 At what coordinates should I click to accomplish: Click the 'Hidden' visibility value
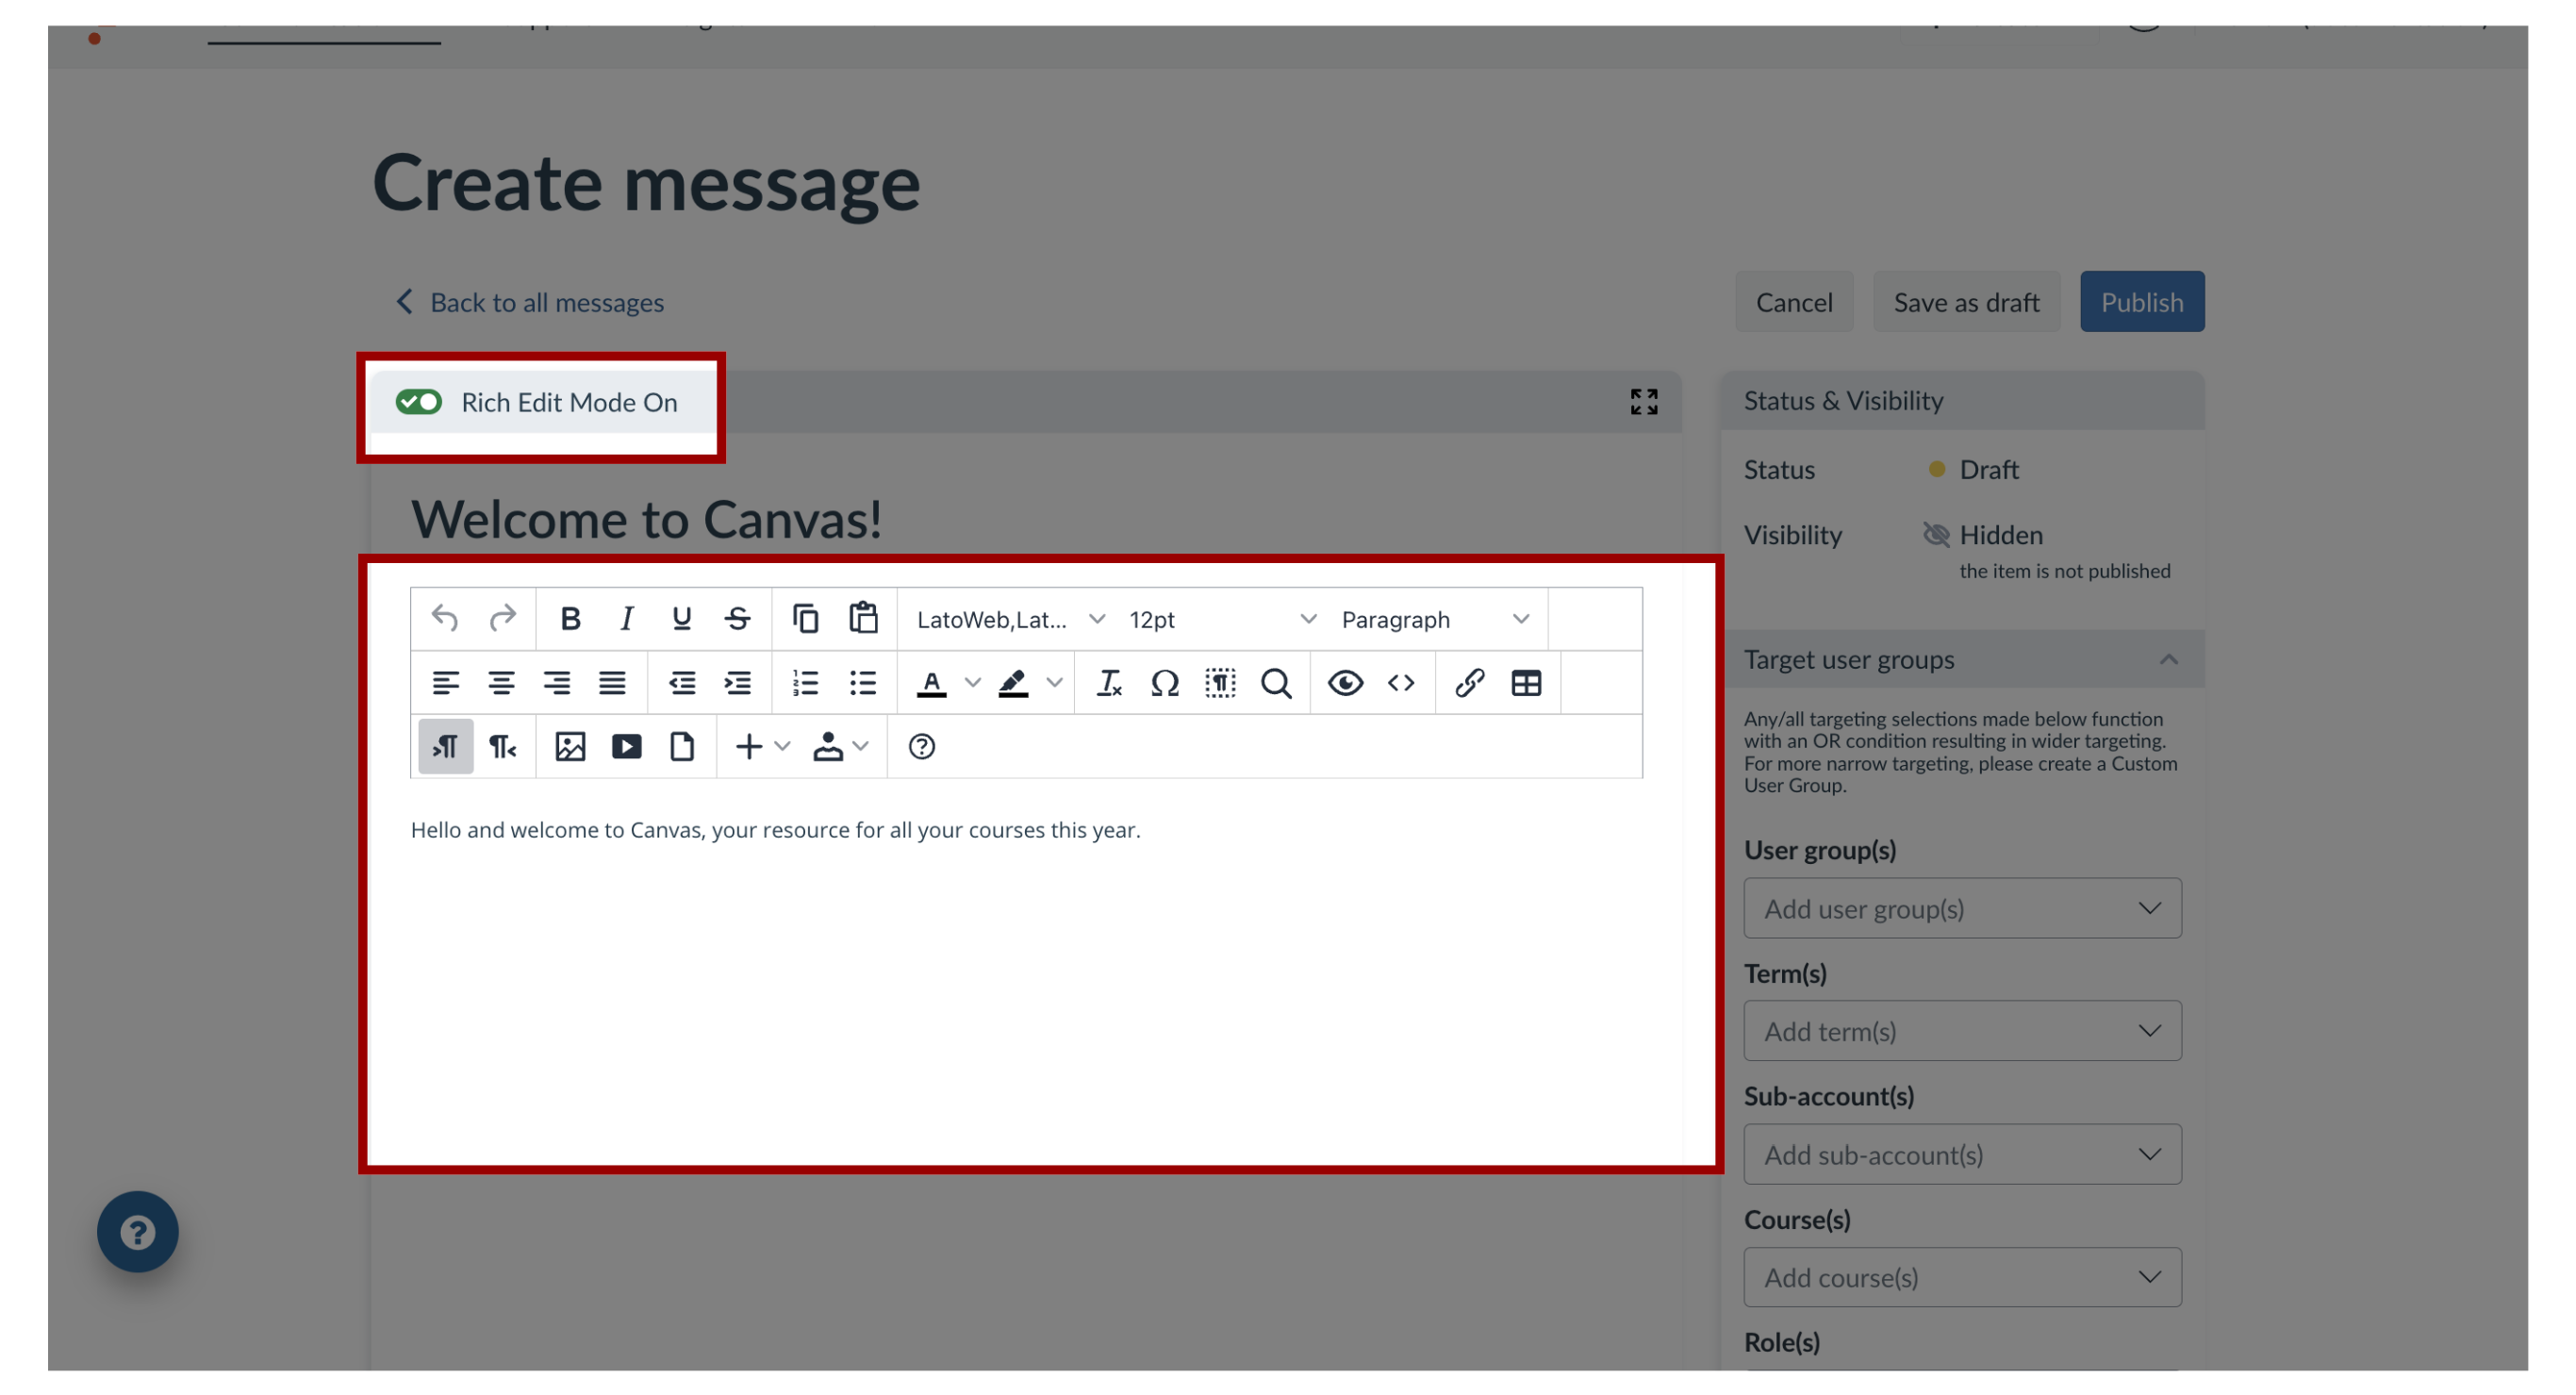(2000, 535)
